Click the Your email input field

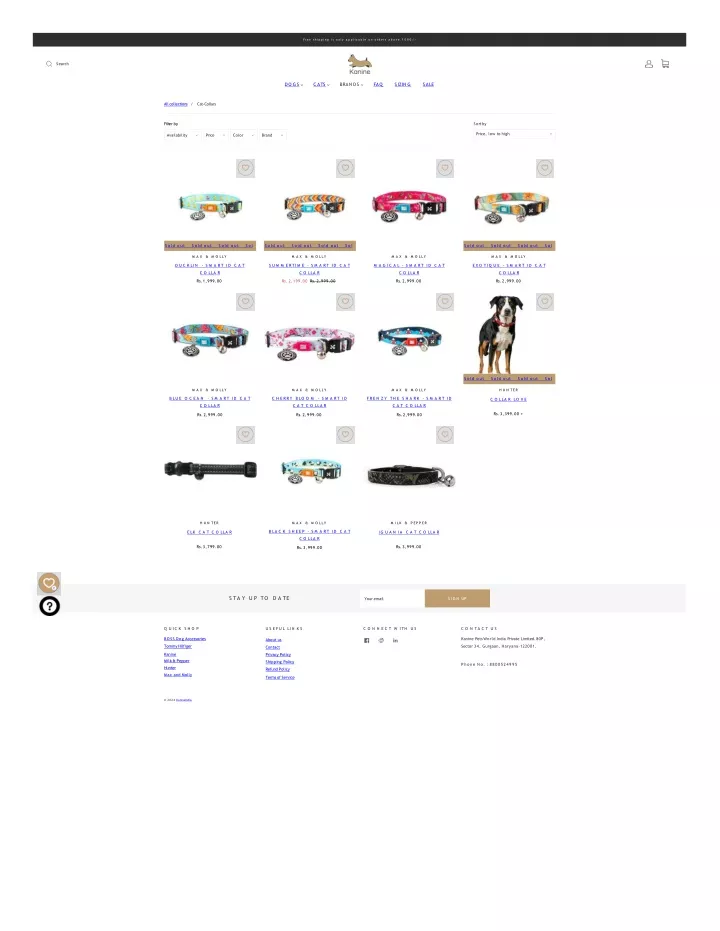(392, 598)
